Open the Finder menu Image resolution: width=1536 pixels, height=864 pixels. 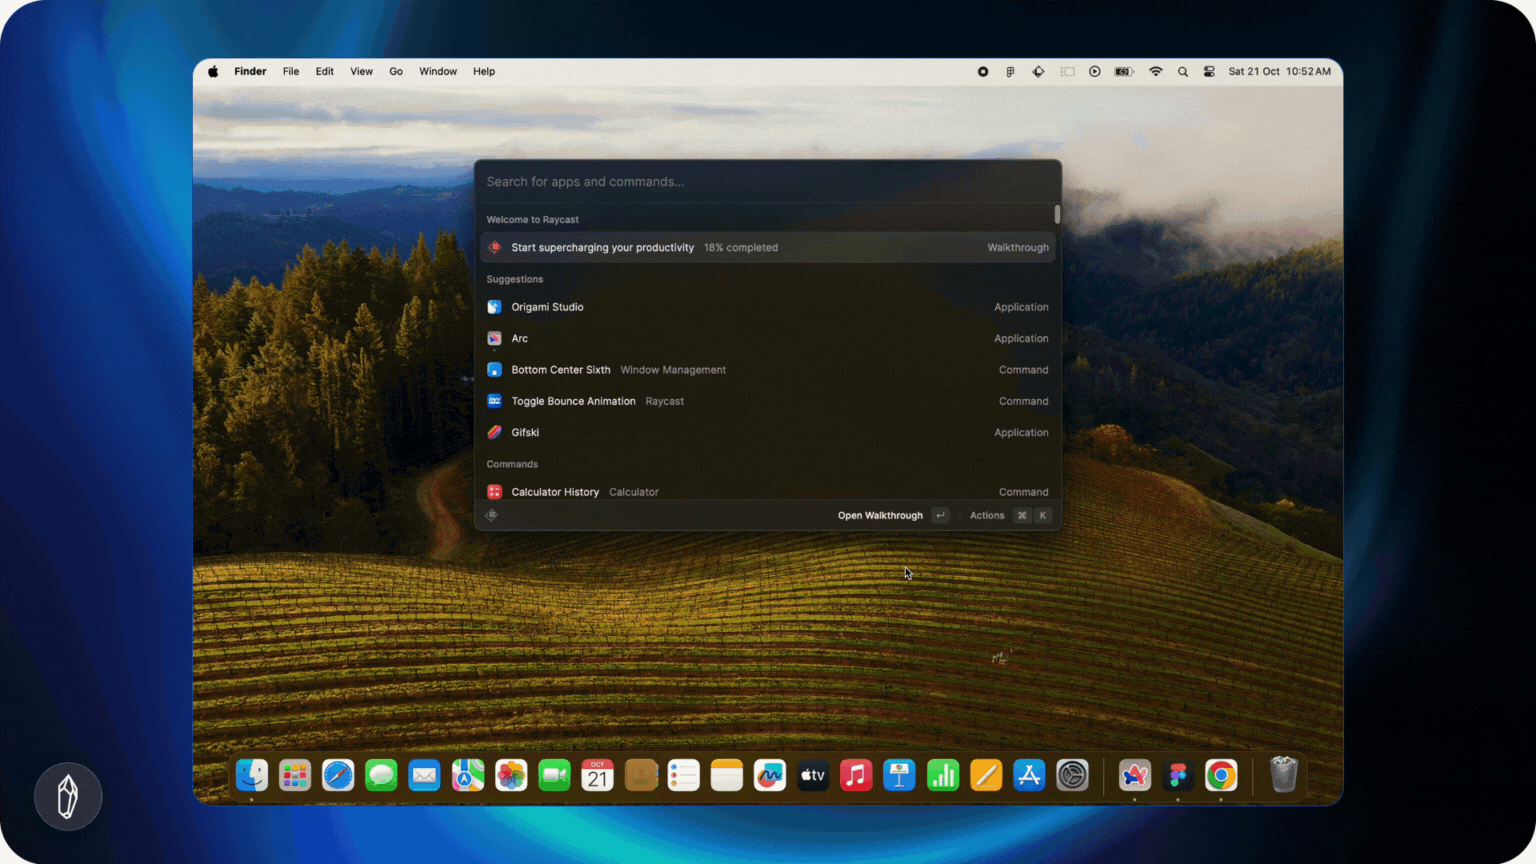250,72
